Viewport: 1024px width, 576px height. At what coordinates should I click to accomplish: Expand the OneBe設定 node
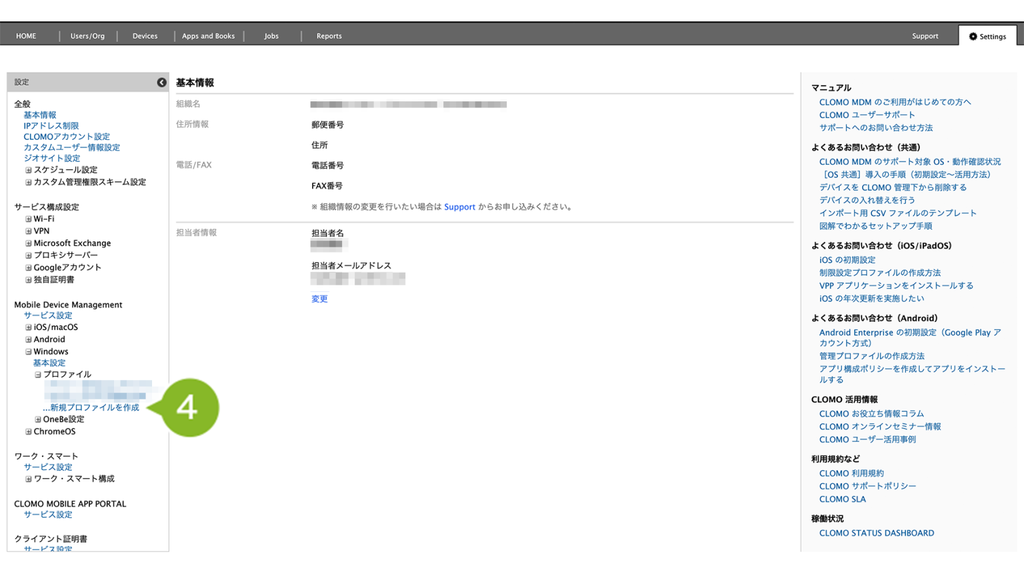tap(38, 419)
